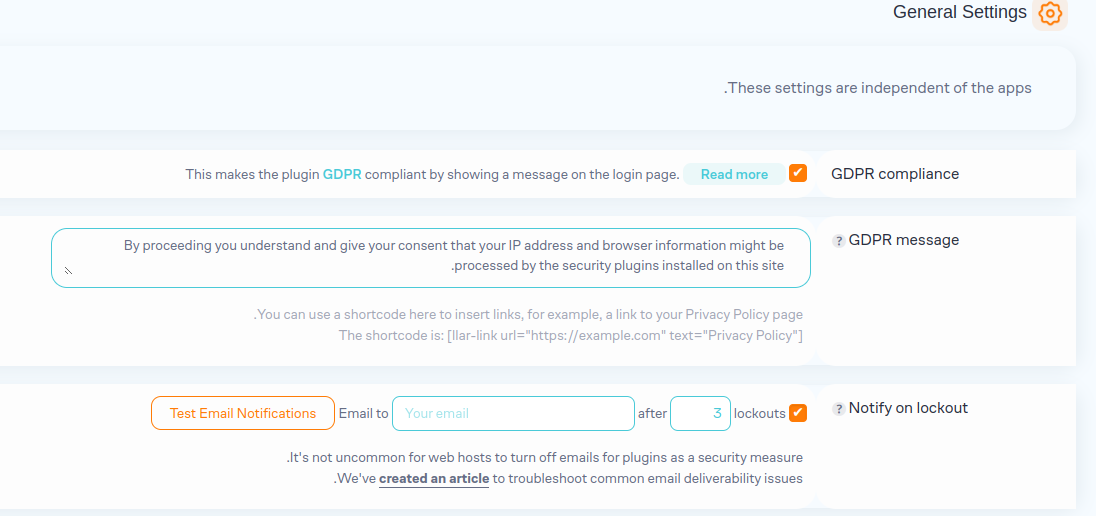The width and height of the screenshot is (1096, 516).
Task: Click the GDPR message textarea resize handle
Action: click(x=68, y=270)
